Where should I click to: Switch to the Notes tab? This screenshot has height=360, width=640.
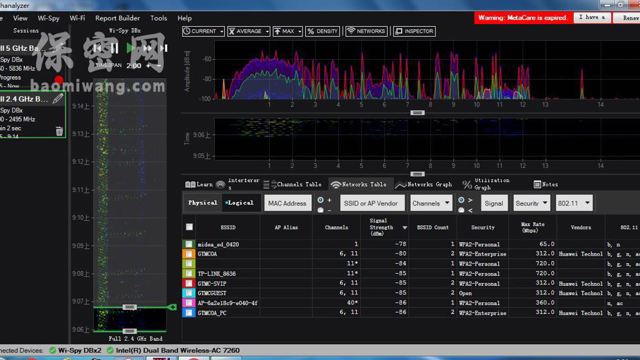(x=546, y=184)
